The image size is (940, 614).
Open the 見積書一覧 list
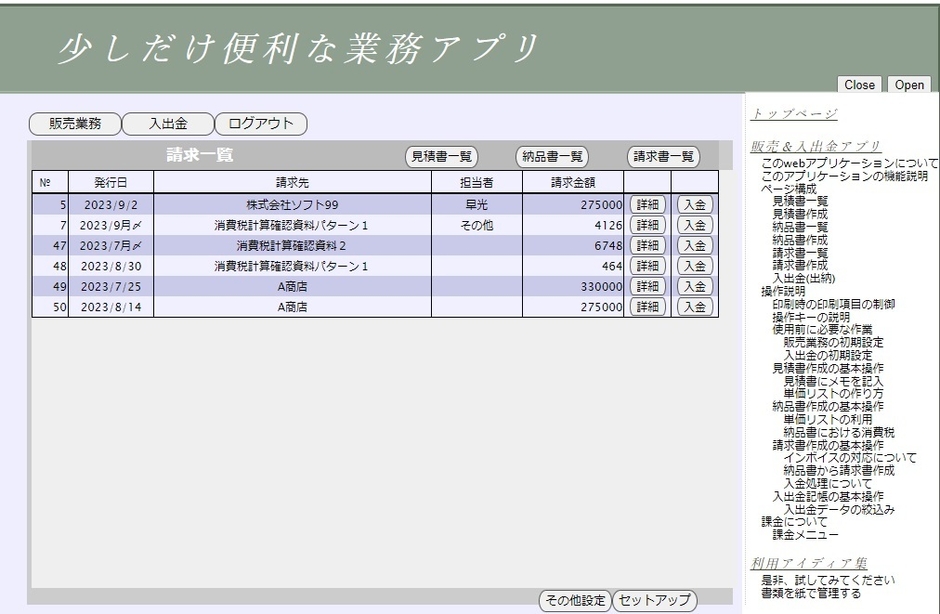[x=442, y=156]
